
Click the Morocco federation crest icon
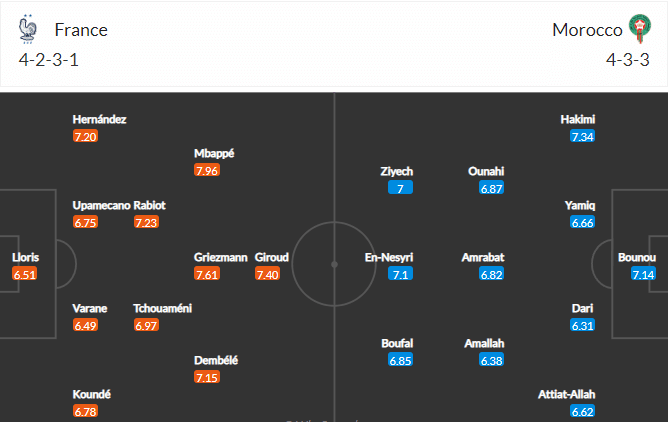pyautogui.click(x=640, y=29)
